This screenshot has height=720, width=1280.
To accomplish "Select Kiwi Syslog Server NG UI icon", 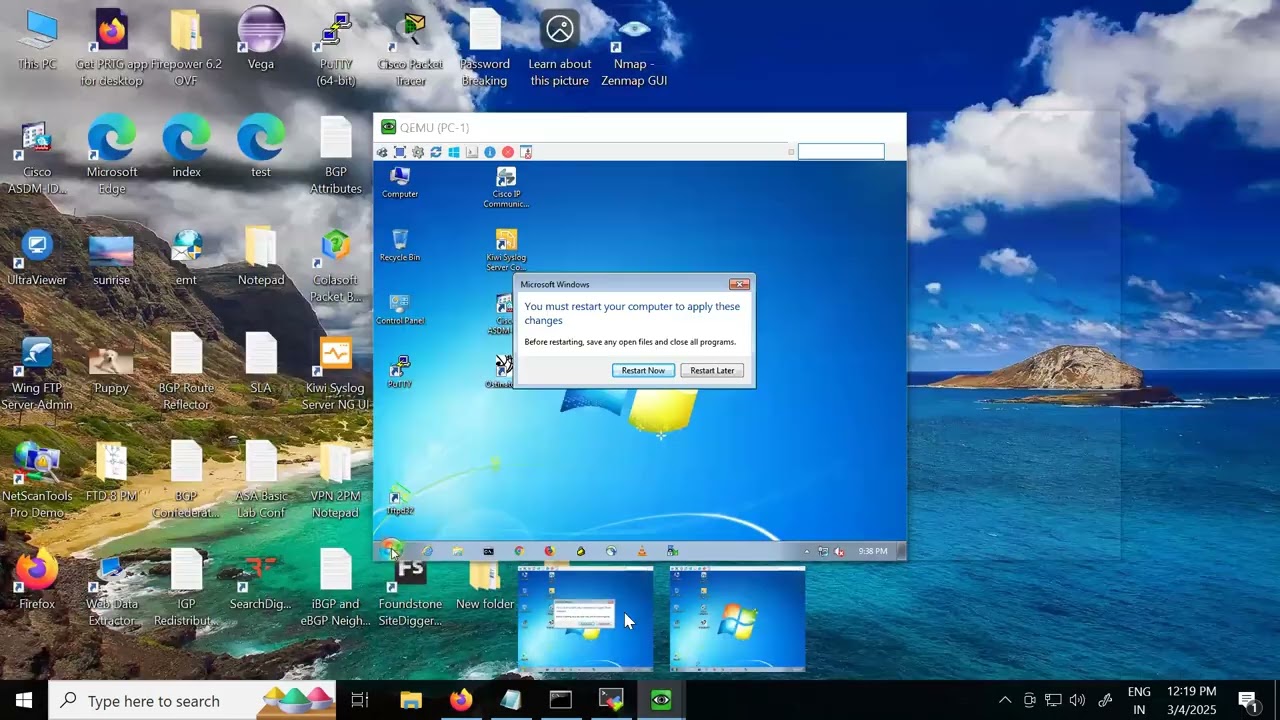I will [x=336, y=374].
